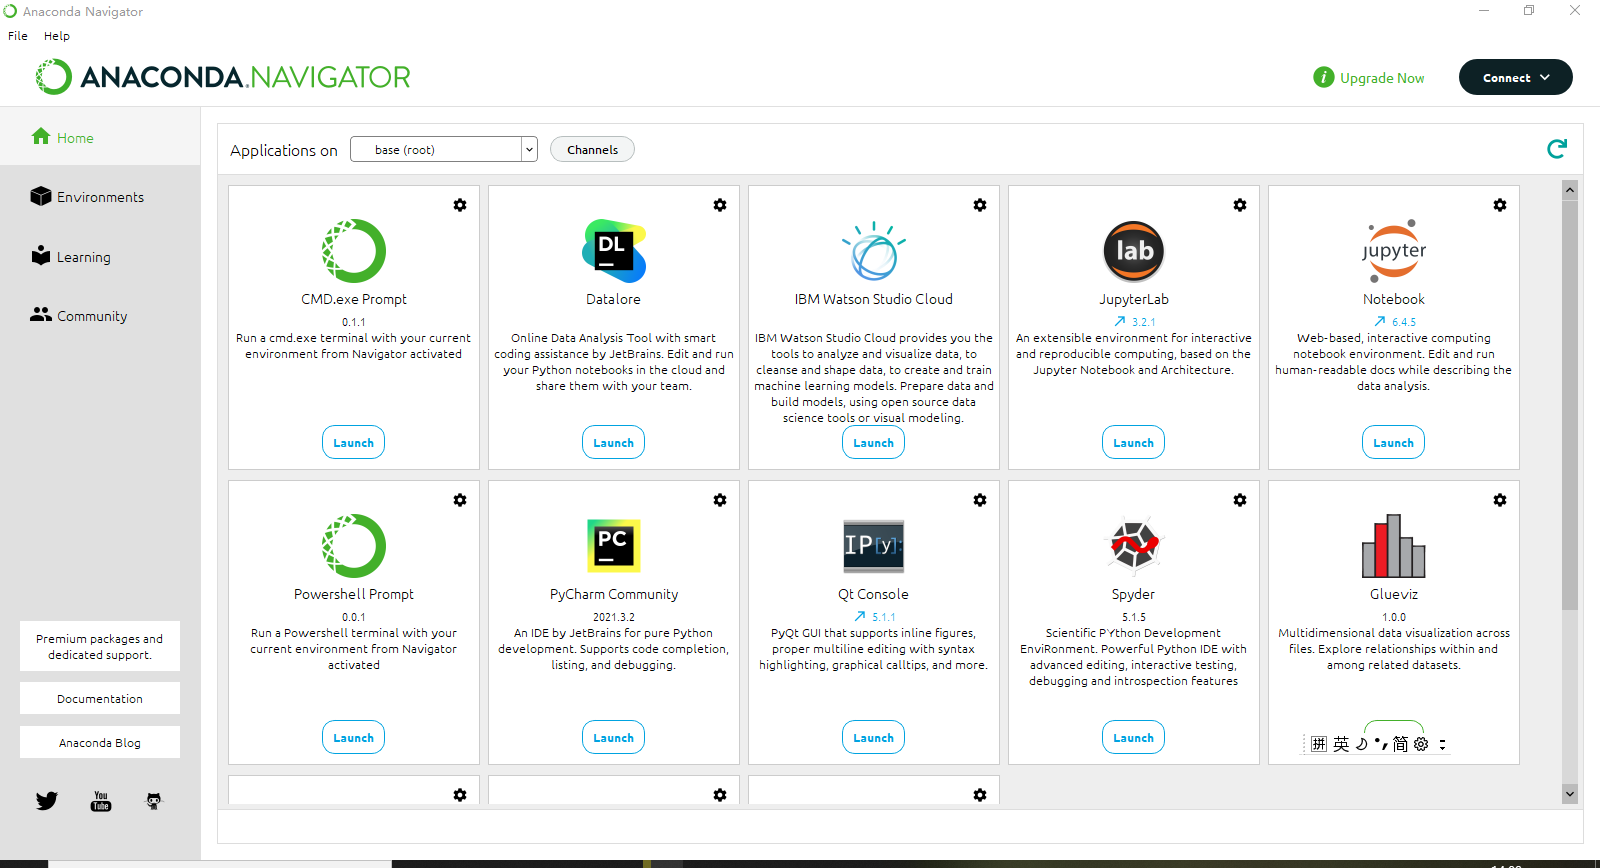Open settings gear on IBM Watson Studio card

980,205
